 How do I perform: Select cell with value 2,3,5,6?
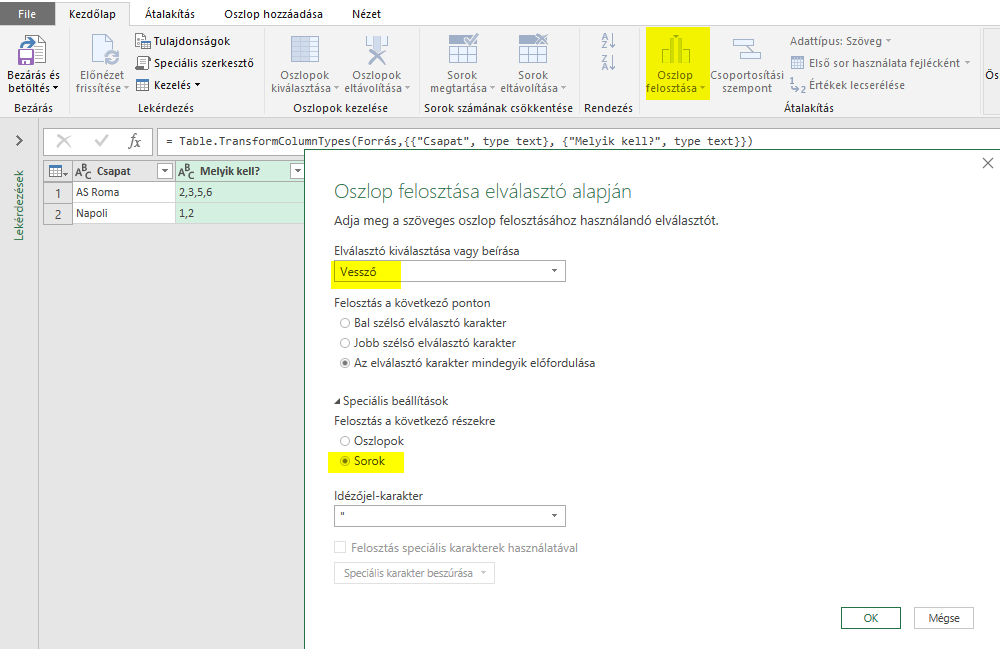(240, 192)
